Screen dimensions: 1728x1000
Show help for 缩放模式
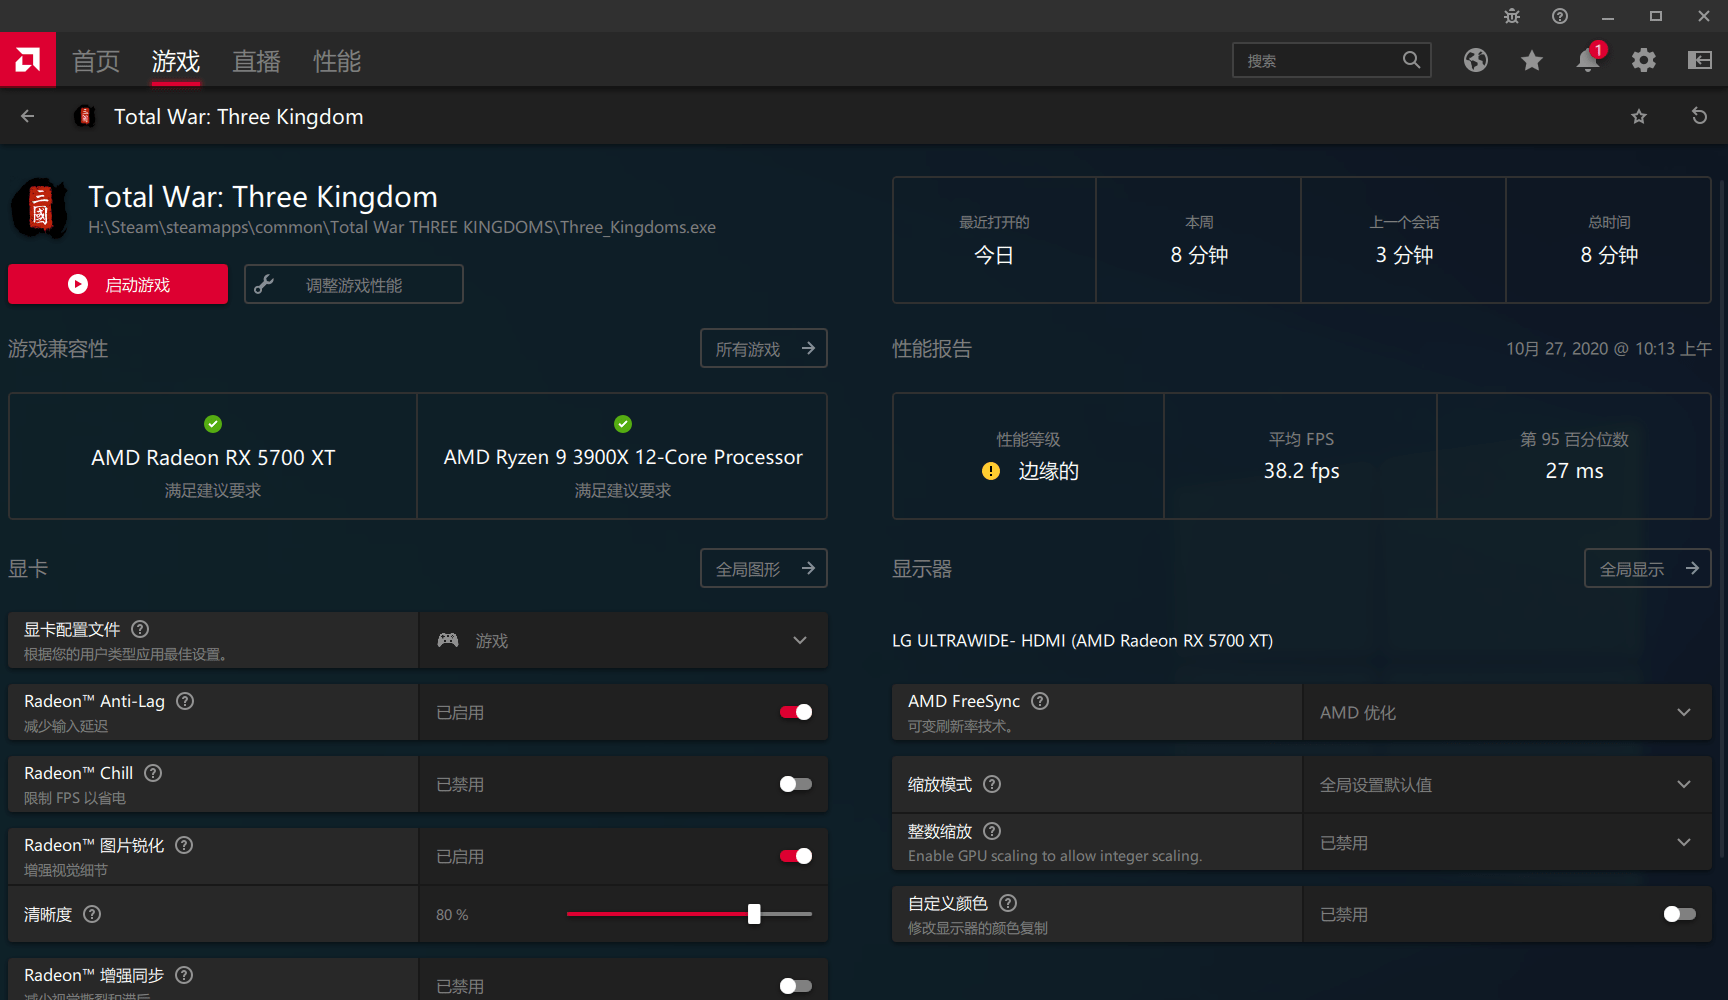992,784
